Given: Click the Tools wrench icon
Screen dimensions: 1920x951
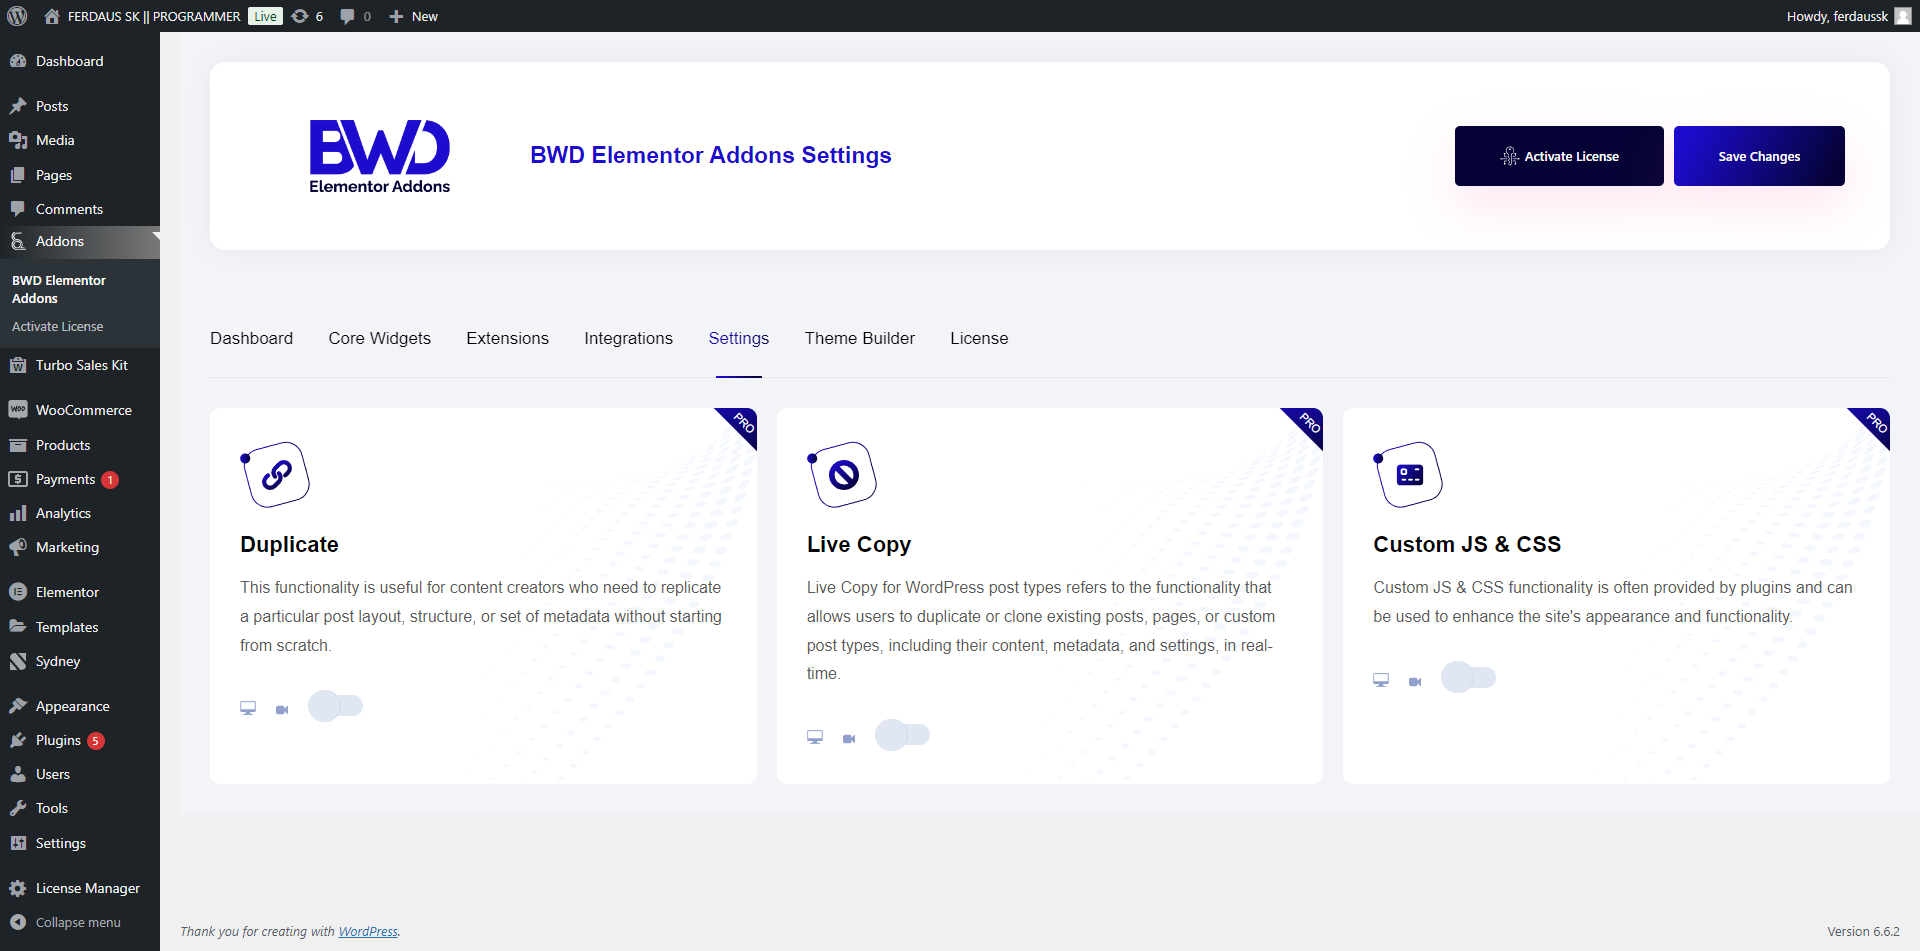Looking at the screenshot, I should point(18,808).
